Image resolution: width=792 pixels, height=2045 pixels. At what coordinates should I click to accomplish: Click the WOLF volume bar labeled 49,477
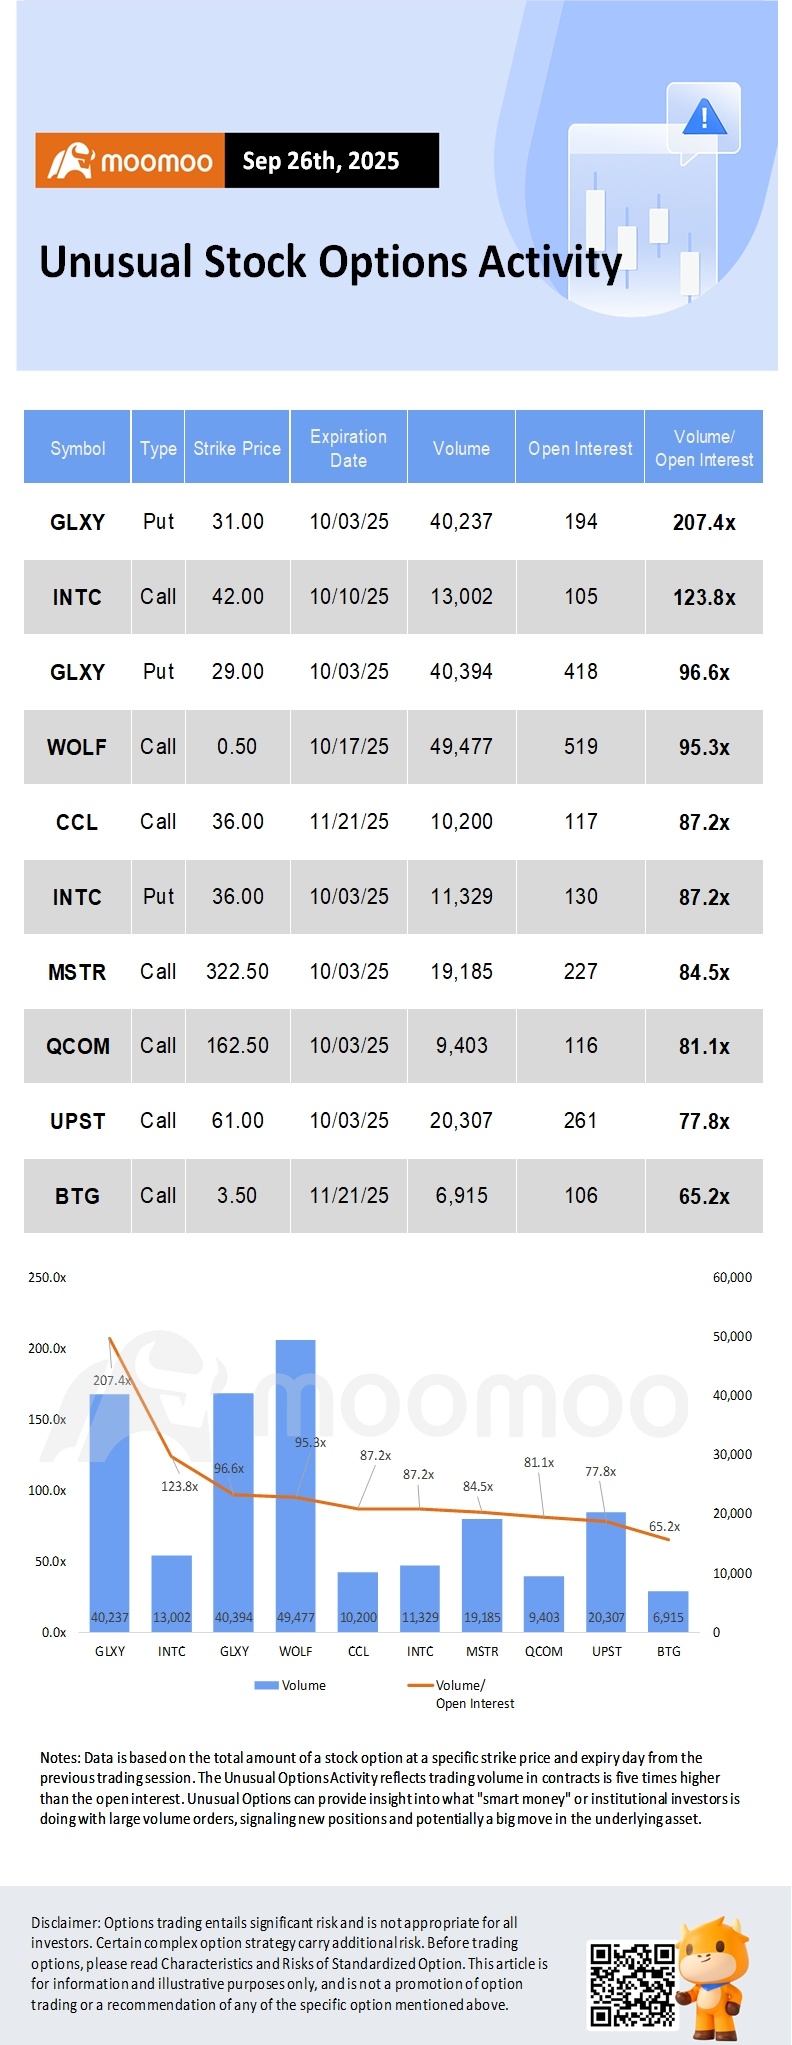tap(295, 1480)
